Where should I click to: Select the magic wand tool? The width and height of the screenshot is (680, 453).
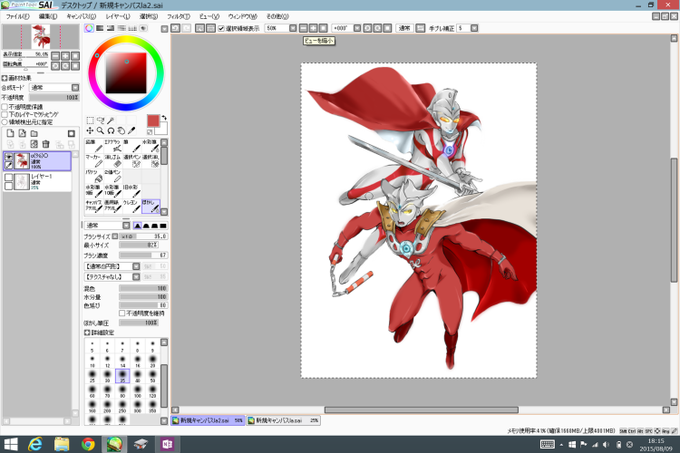pyautogui.click(x=111, y=121)
